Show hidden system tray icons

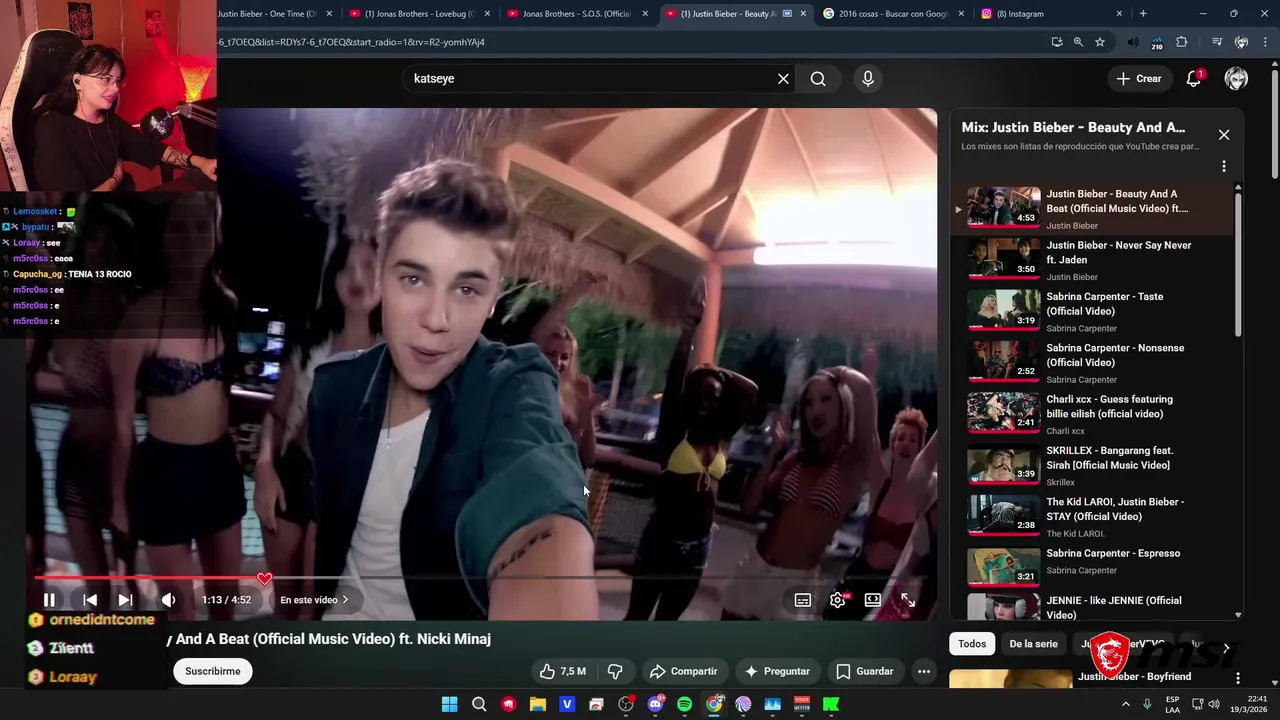(x=1126, y=704)
